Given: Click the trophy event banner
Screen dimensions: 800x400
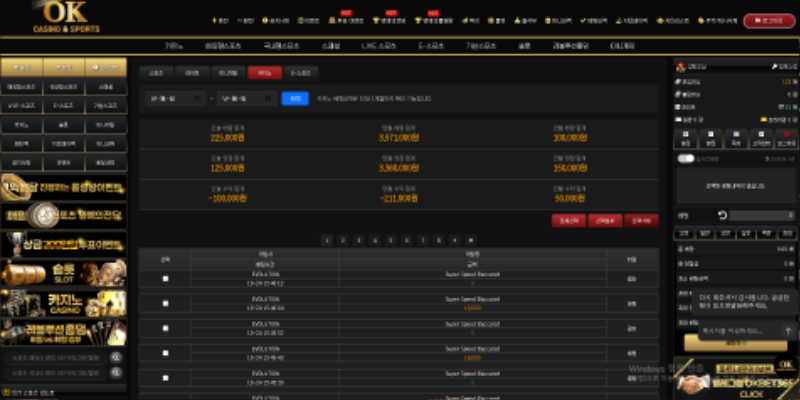Looking at the screenshot, I should pyautogui.click(x=64, y=243).
